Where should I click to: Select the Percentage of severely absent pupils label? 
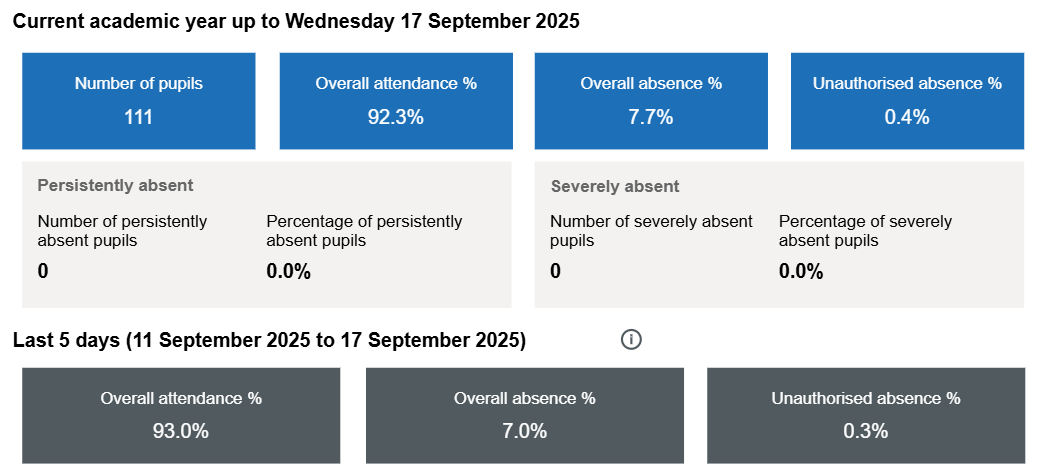click(865, 230)
